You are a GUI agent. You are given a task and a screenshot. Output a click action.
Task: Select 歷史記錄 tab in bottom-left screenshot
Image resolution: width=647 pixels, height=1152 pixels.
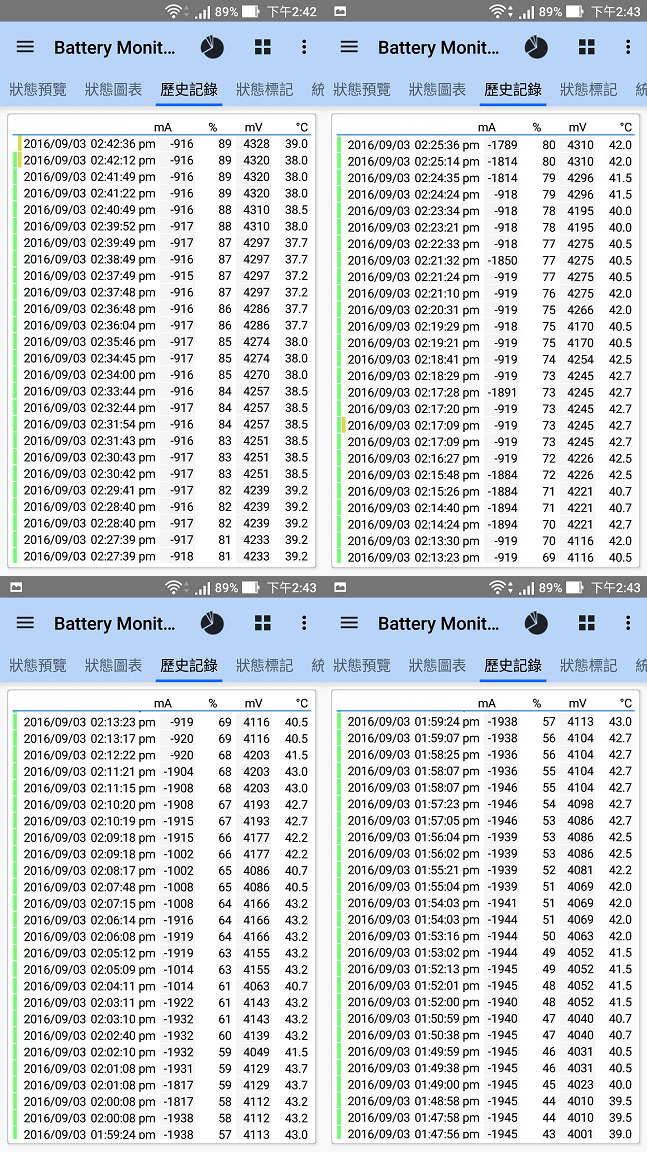189,666
